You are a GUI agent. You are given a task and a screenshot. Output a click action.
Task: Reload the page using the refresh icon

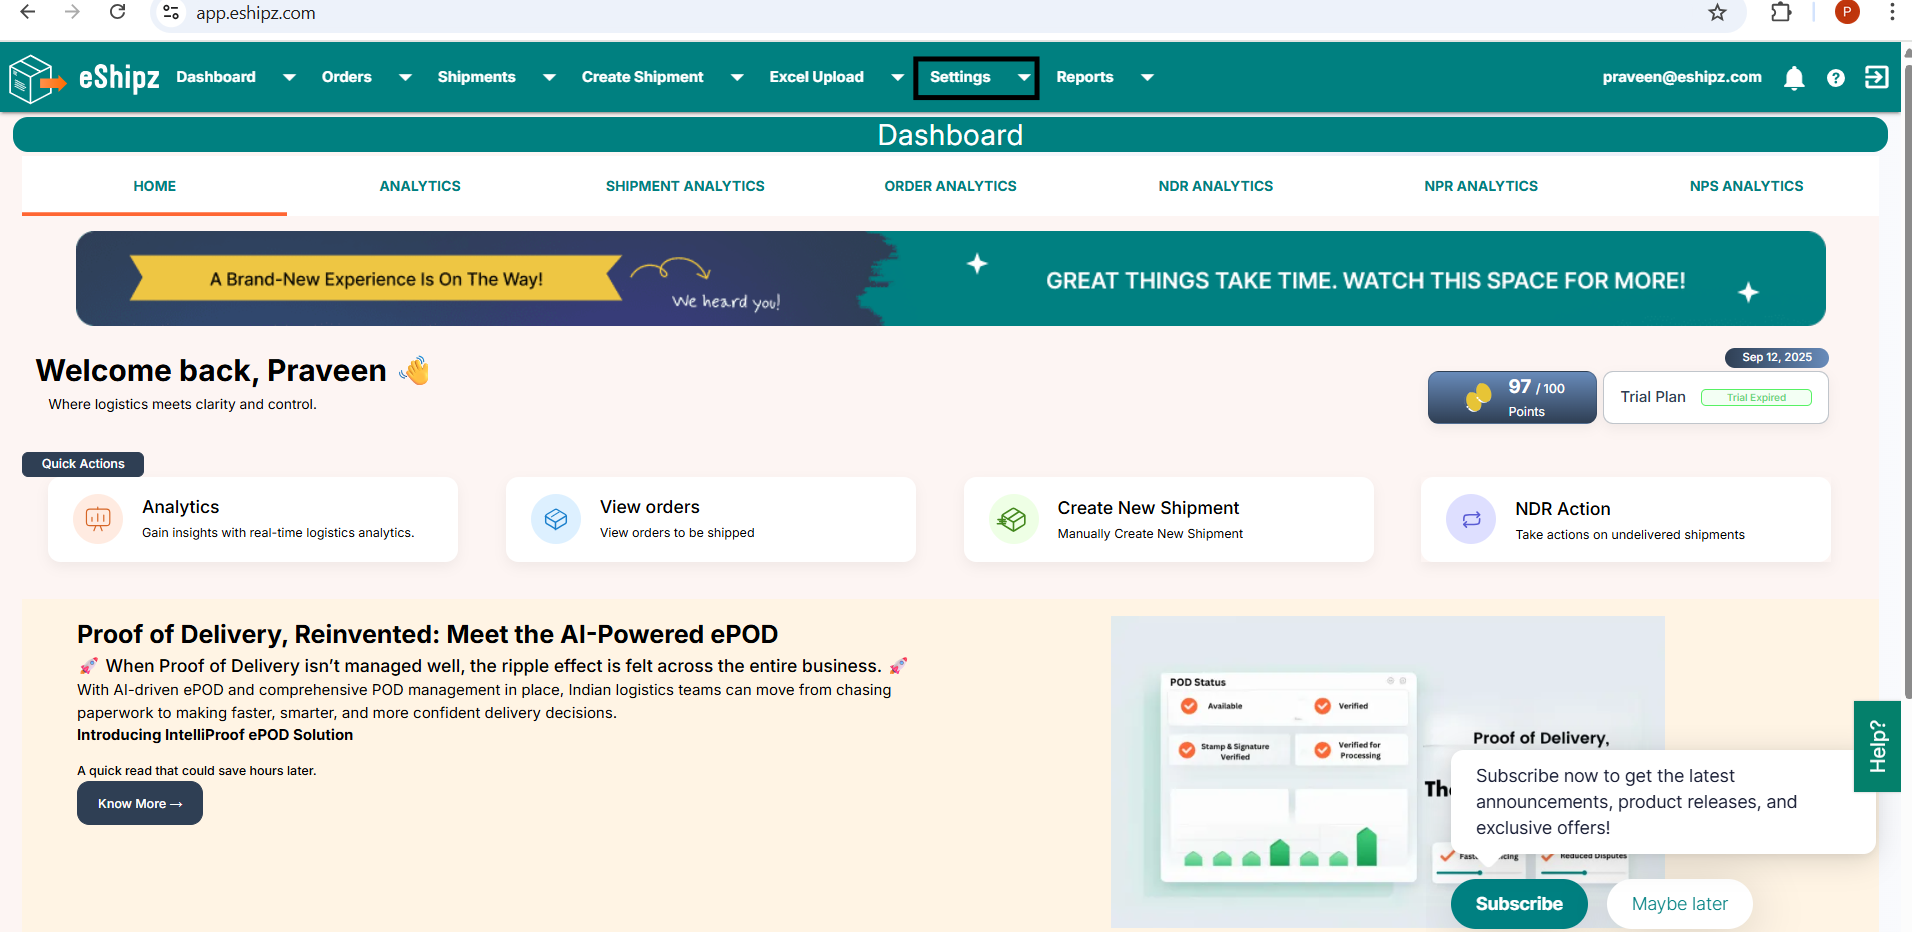[x=117, y=12]
